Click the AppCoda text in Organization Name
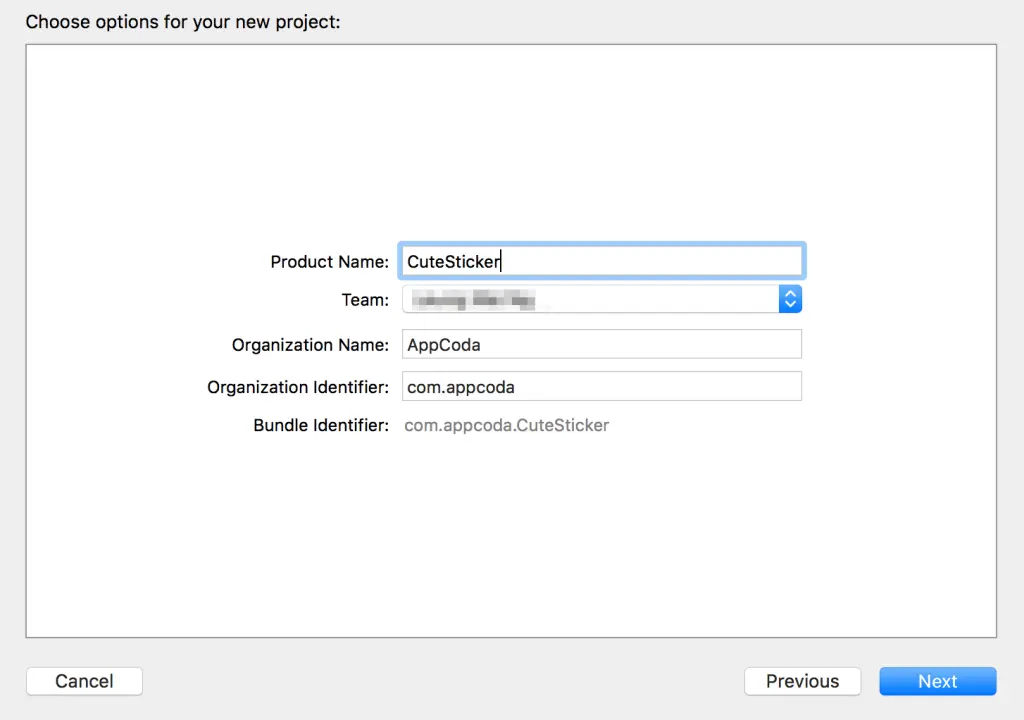Image resolution: width=1024 pixels, height=720 pixels. [444, 344]
